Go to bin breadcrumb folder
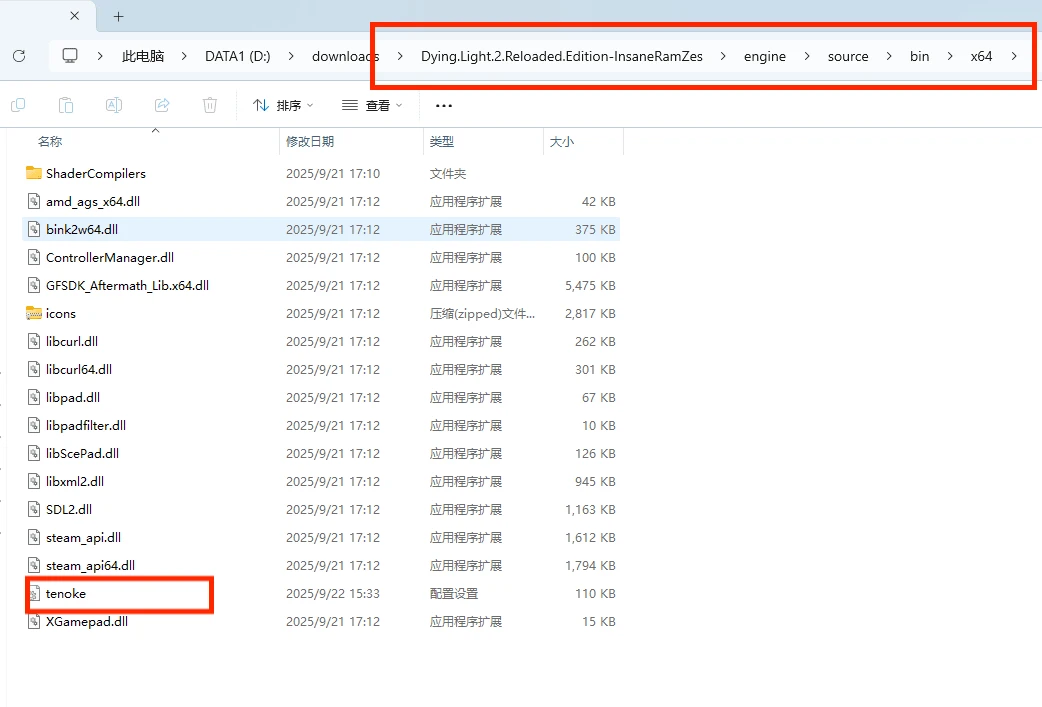This screenshot has width=1042, height=707. (920, 56)
